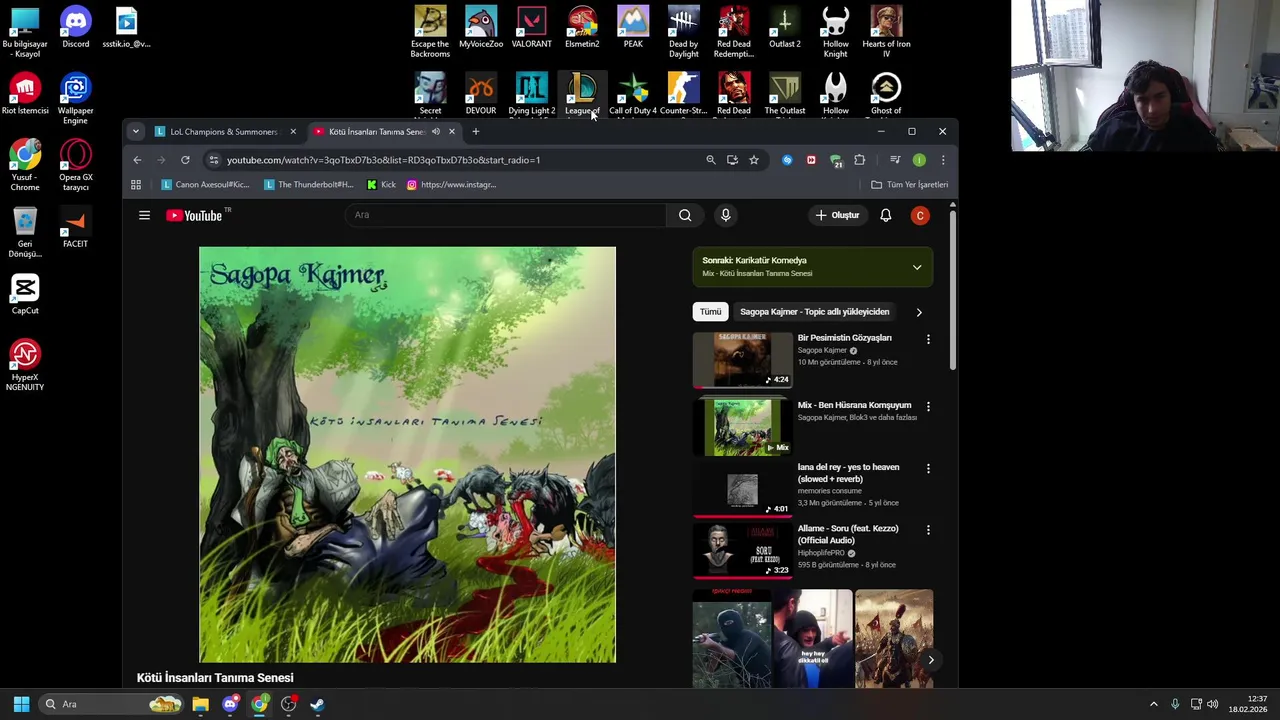Open Sagopa Kajmer channel under first video
This screenshot has width=1280, height=720.
[822, 350]
